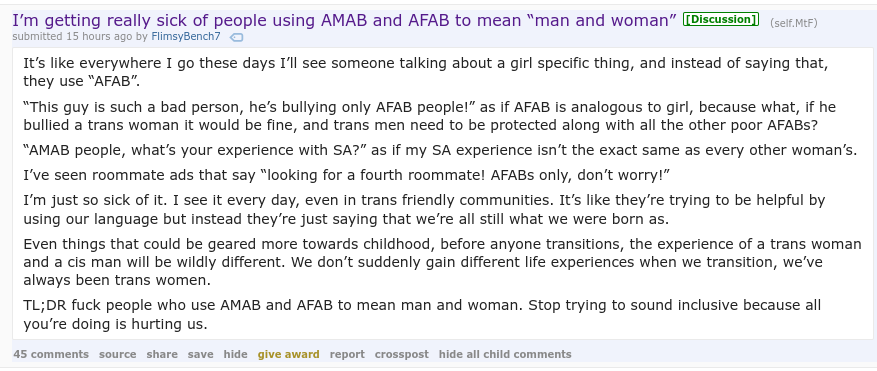Image resolution: width=877 pixels, height=371 pixels.
Task: Hide all child comments
Action: click(x=505, y=354)
